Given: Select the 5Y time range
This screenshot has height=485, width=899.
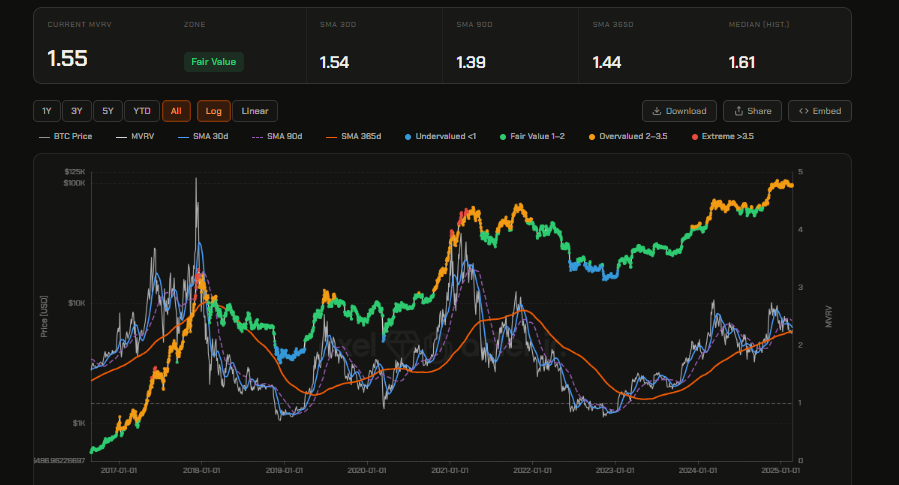Looking at the screenshot, I should click(x=108, y=111).
